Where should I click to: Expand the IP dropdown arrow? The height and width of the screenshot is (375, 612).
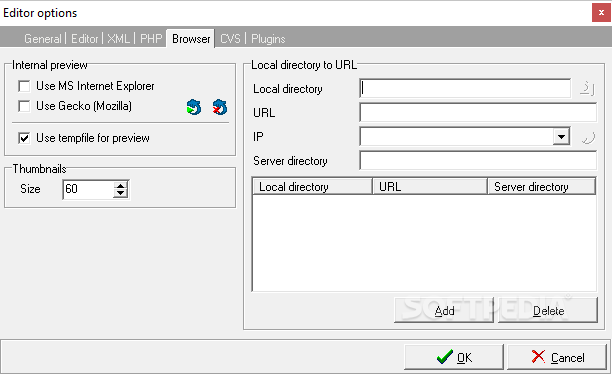coord(561,137)
